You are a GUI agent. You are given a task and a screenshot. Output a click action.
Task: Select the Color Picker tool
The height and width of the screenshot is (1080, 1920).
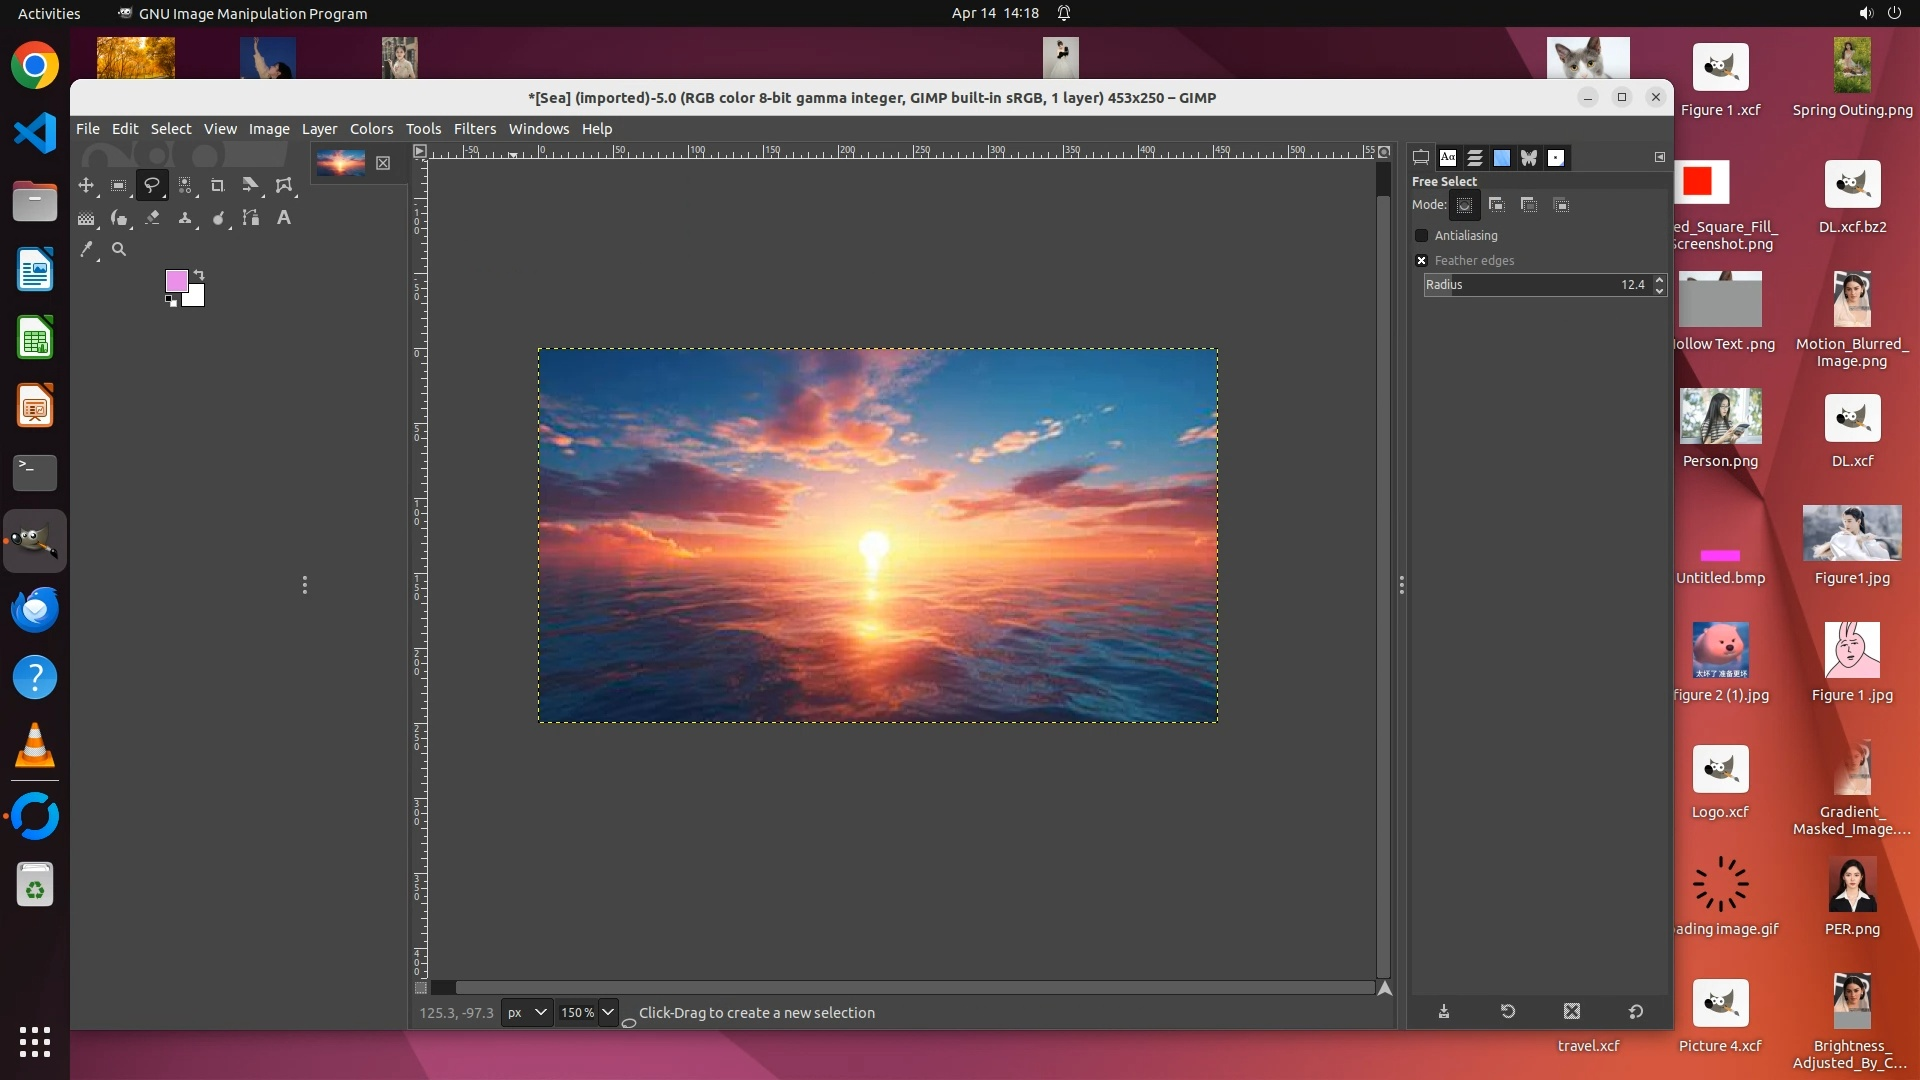pyautogui.click(x=87, y=249)
